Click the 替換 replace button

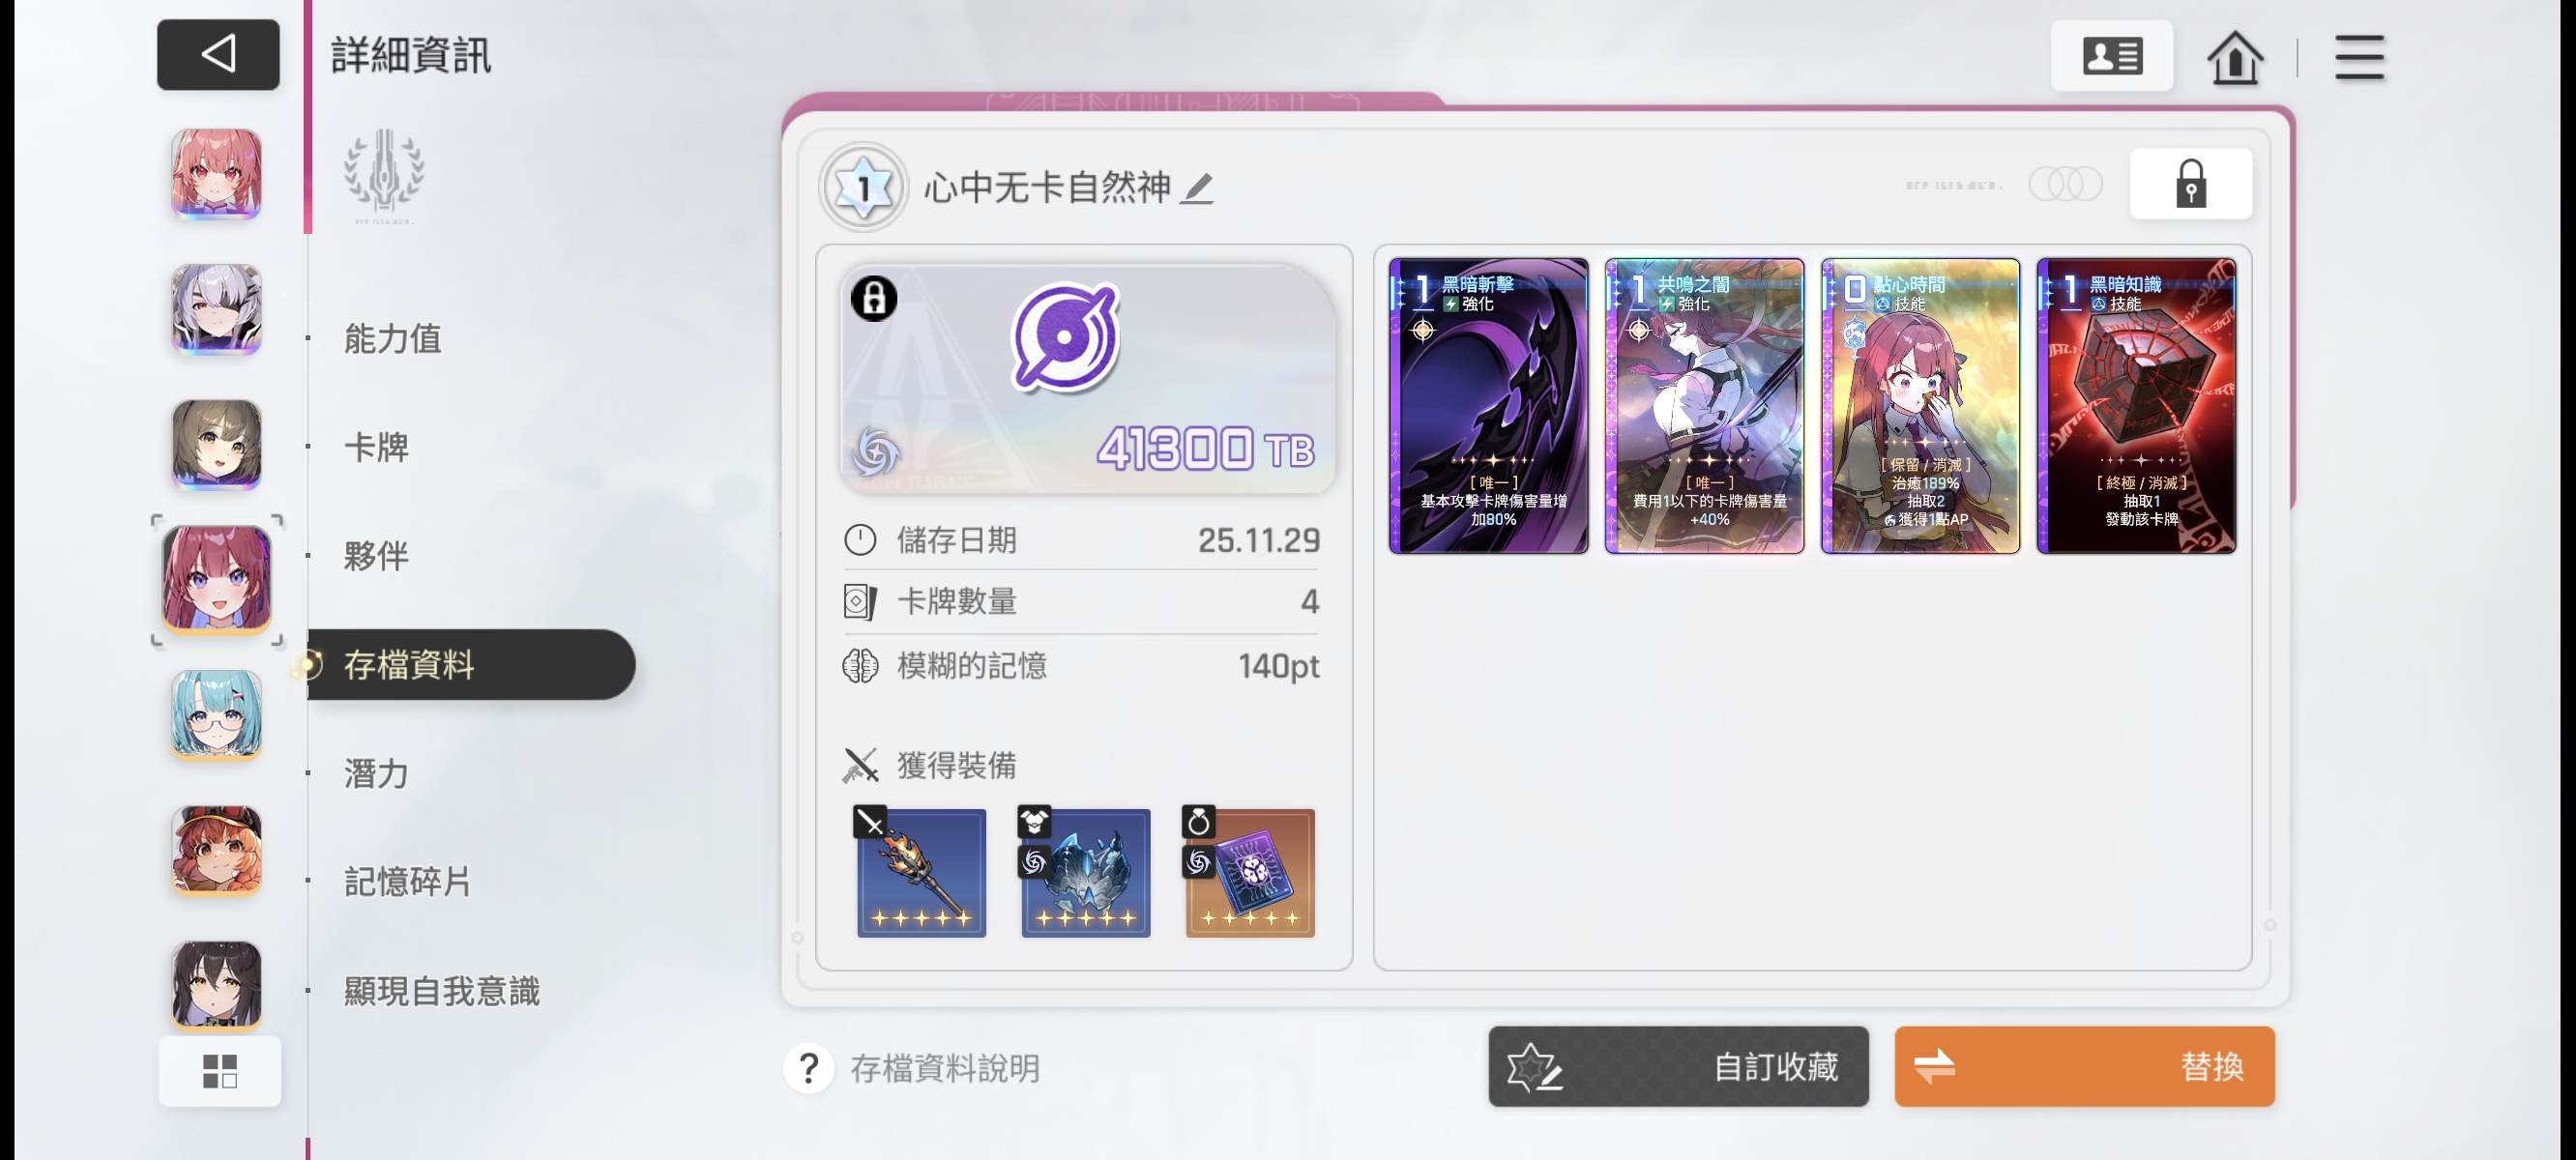click(2084, 1066)
